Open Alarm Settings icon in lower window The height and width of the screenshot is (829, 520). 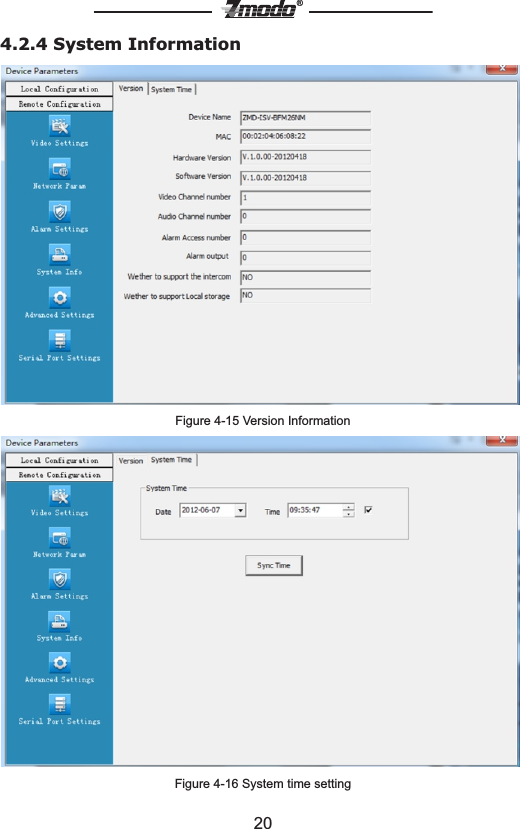pos(60,579)
